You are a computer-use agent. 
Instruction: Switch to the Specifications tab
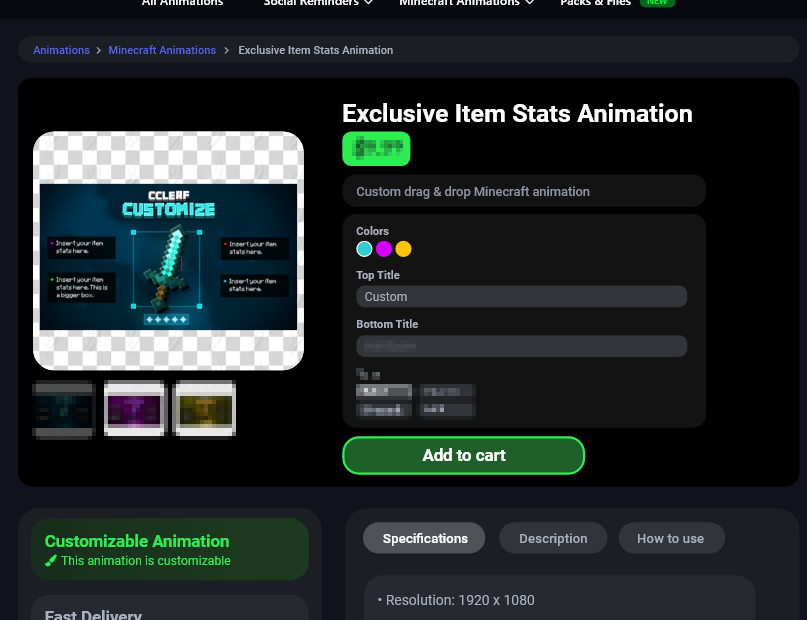[425, 538]
